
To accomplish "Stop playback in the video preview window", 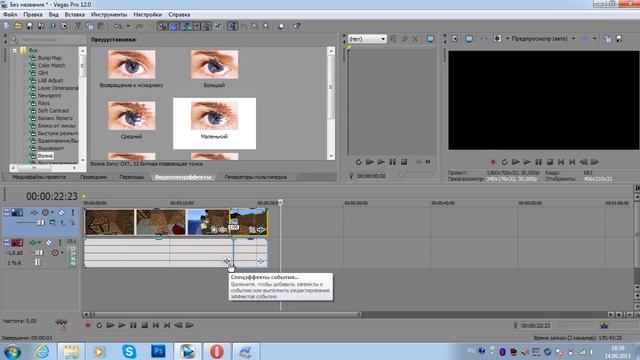I will point(550,162).
